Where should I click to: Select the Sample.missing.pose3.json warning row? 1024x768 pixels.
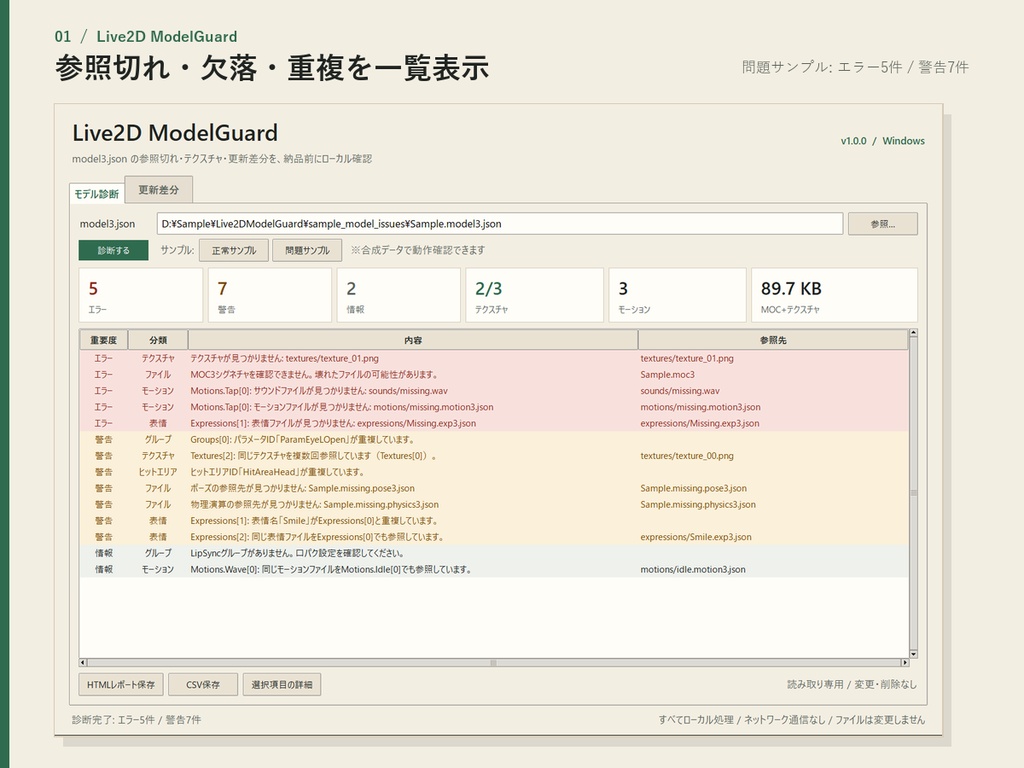coord(494,488)
